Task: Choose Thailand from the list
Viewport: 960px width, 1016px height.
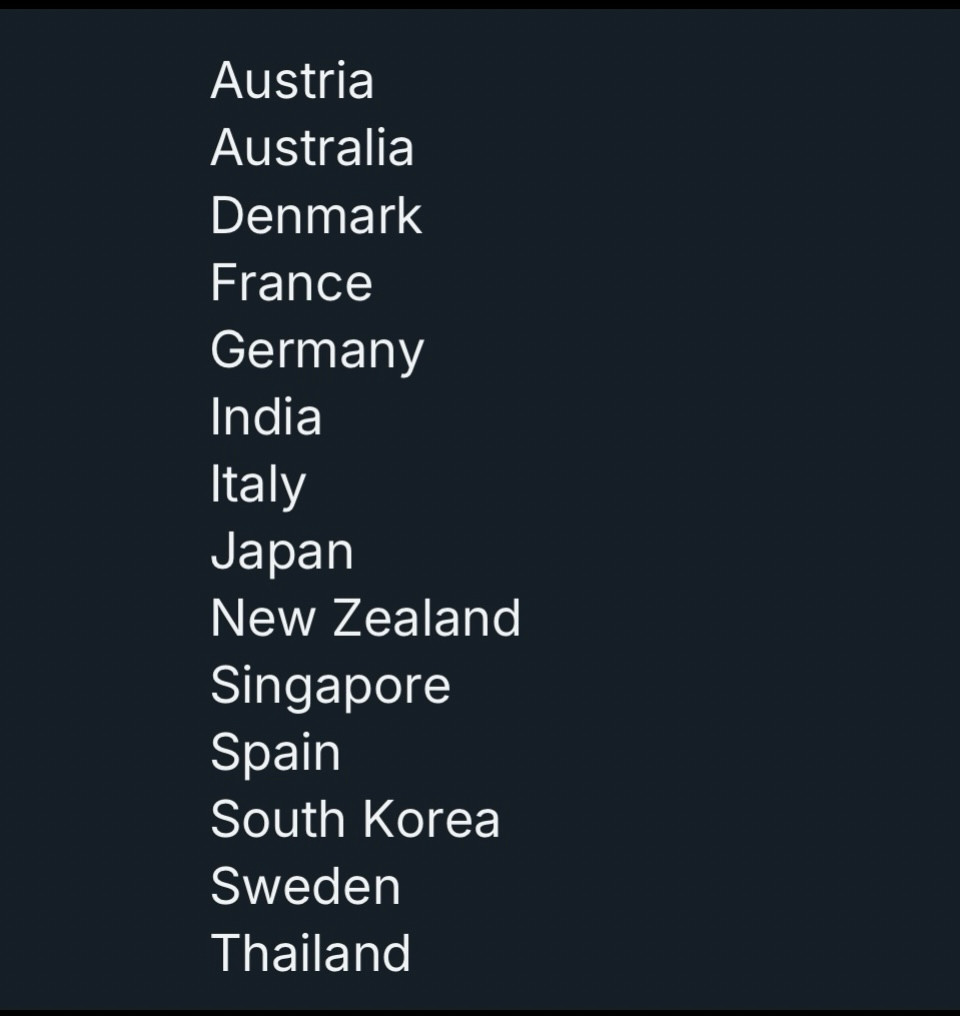Action: [311, 953]
